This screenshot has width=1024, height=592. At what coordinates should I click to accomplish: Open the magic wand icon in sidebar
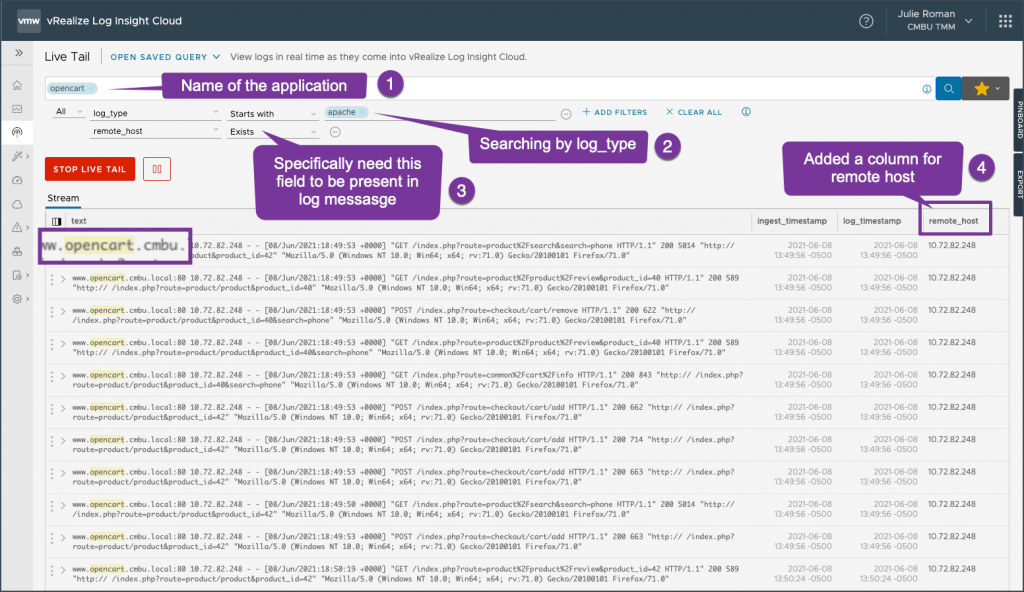17,156
